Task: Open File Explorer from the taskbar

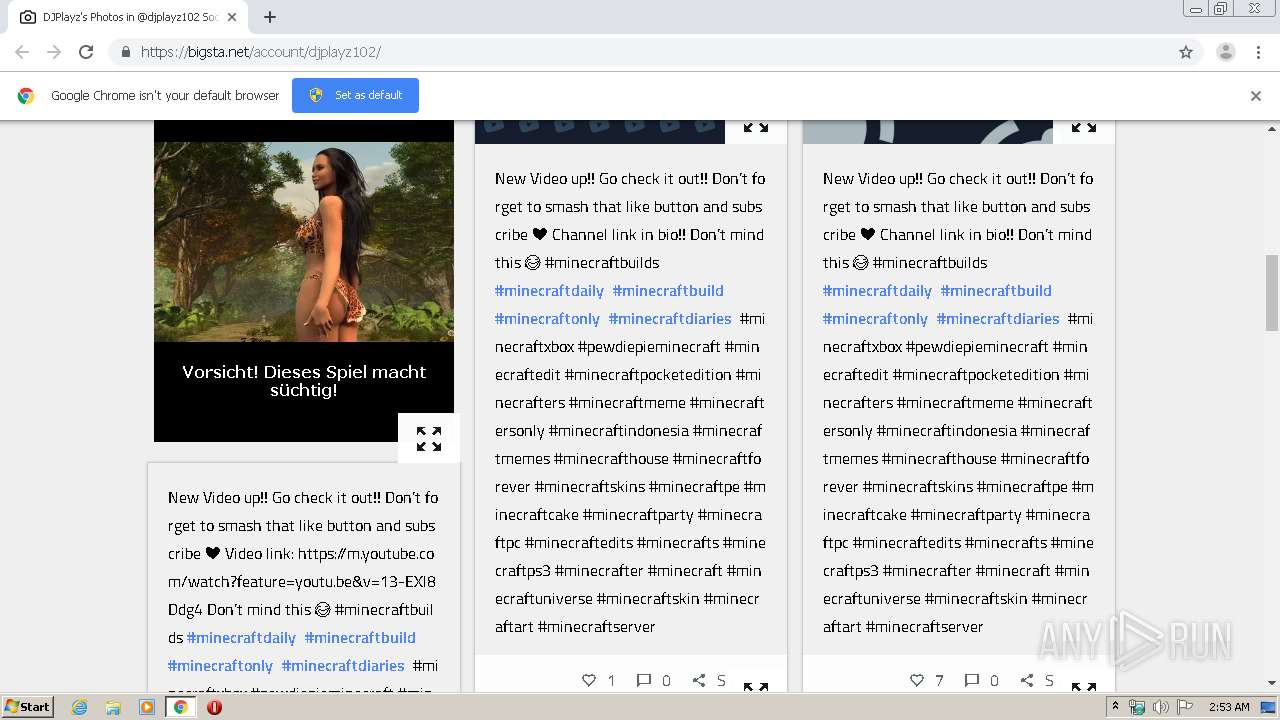Action: (x=113, y=707)
